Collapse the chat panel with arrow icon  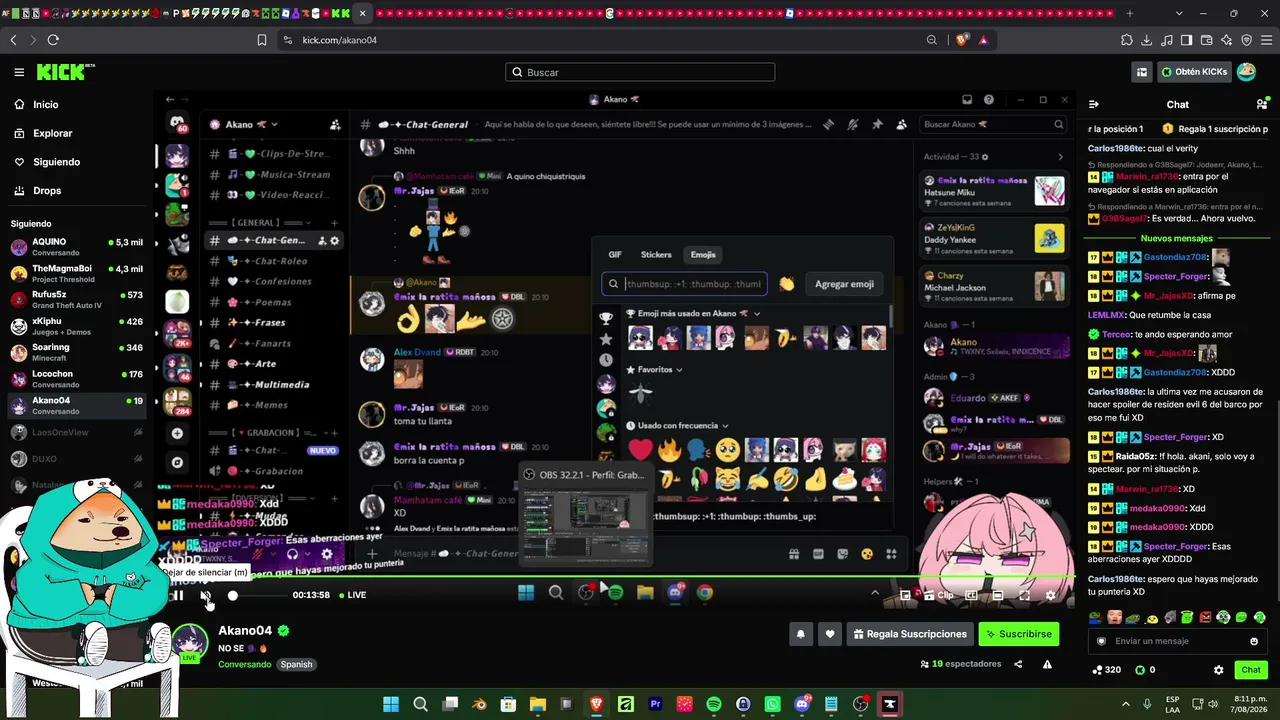[x=1094, y=104]
